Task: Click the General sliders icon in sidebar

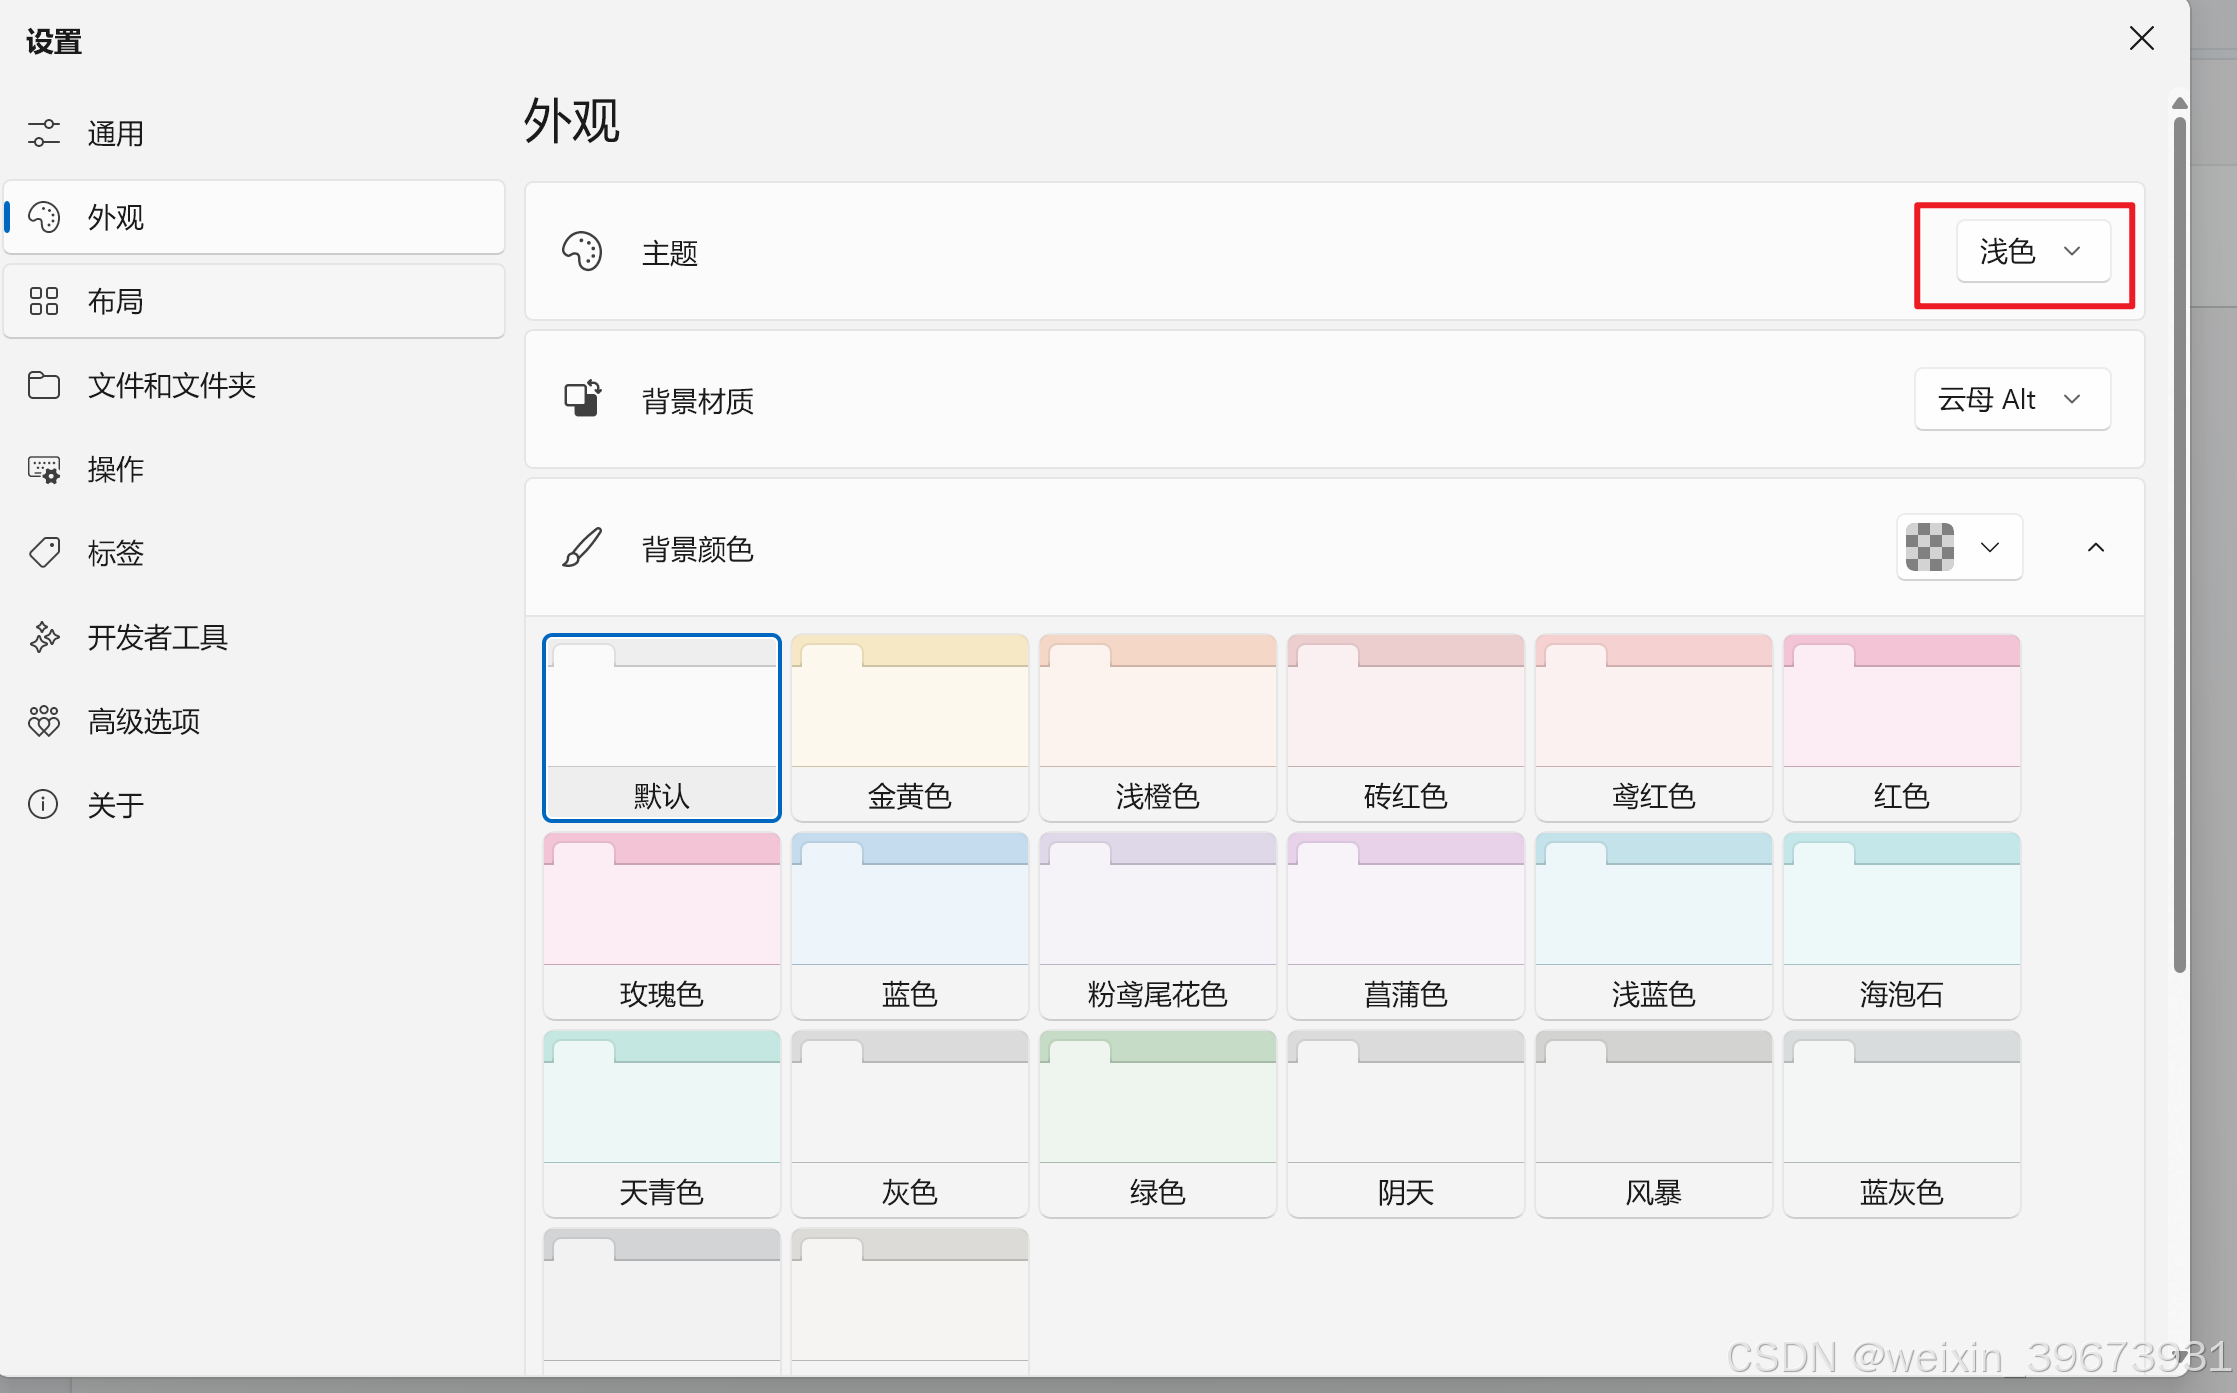Action: pos(44,133)
